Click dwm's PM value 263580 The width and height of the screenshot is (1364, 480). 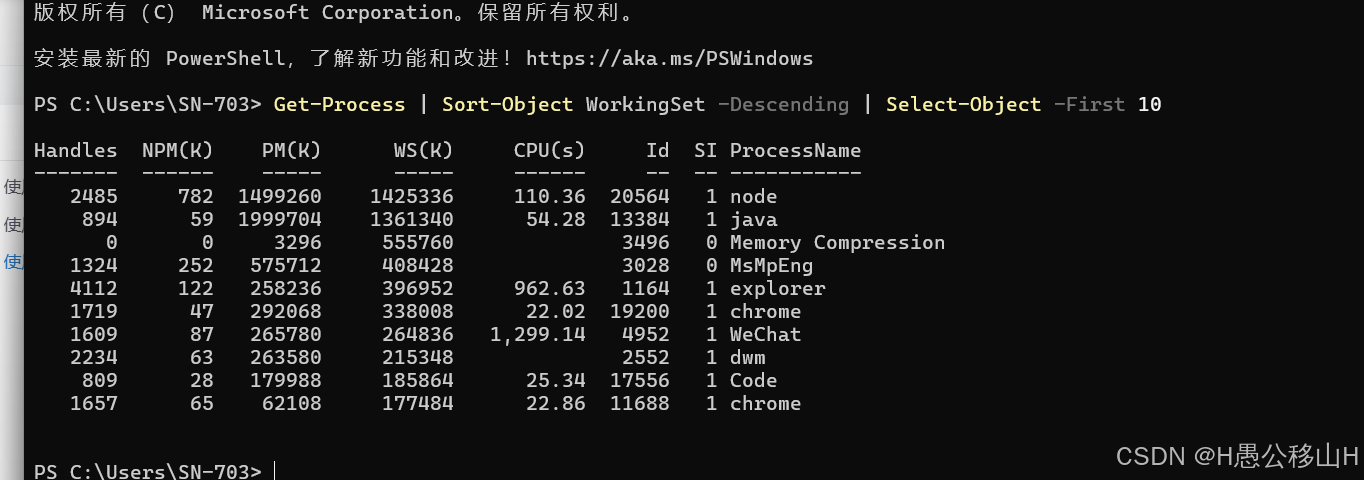click(286, 357)
